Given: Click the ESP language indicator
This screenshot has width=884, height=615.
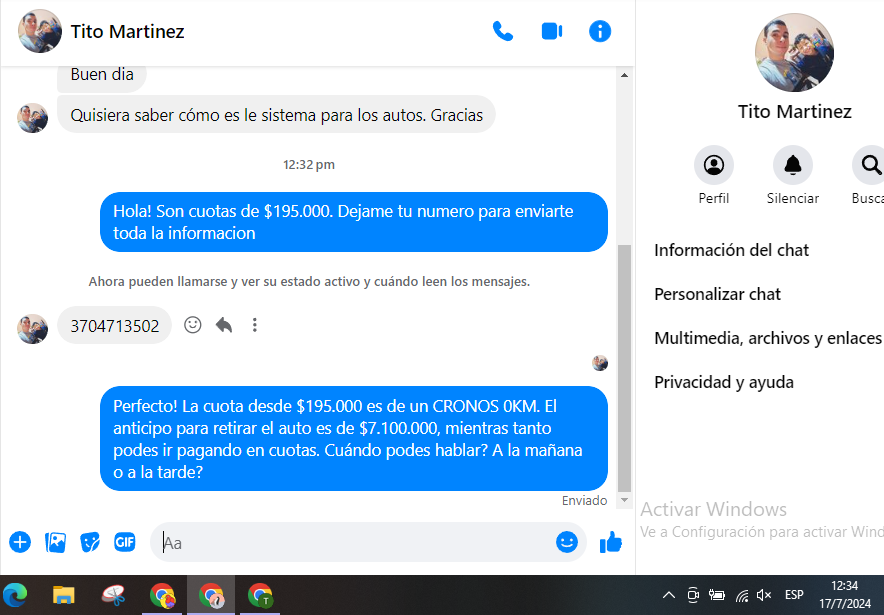Looking at the screenshot, I should 794,595.
